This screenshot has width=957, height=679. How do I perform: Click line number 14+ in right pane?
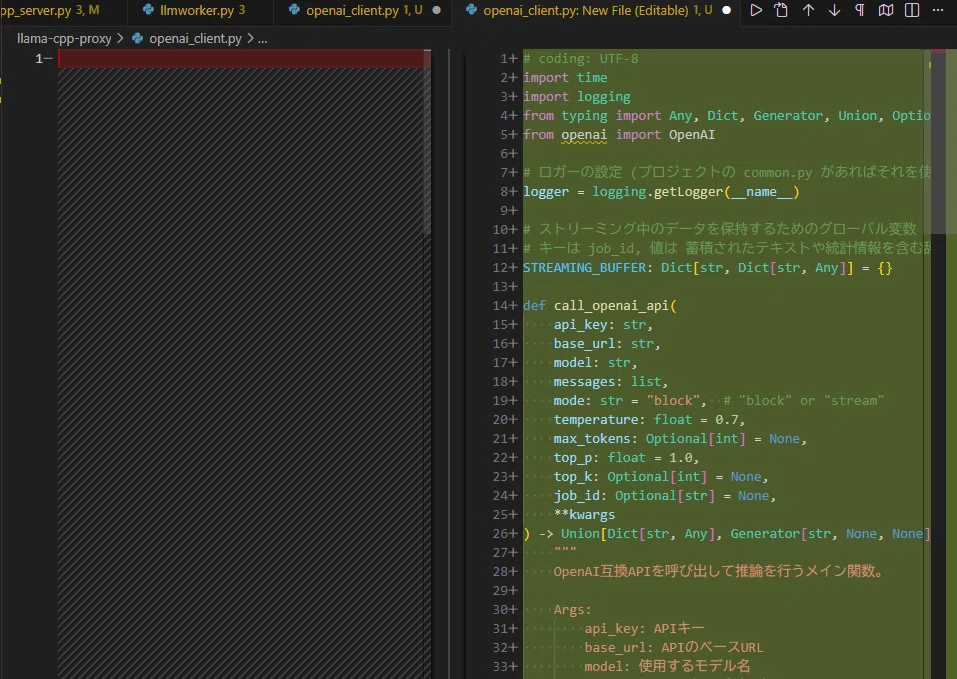tap(505, 306)
